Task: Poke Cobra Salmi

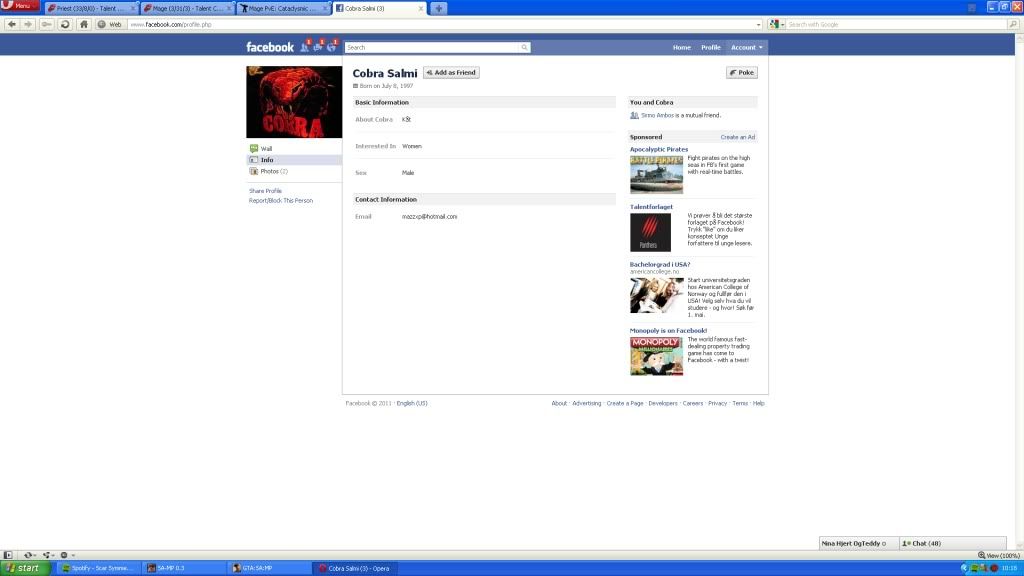Action: [741, 73]
